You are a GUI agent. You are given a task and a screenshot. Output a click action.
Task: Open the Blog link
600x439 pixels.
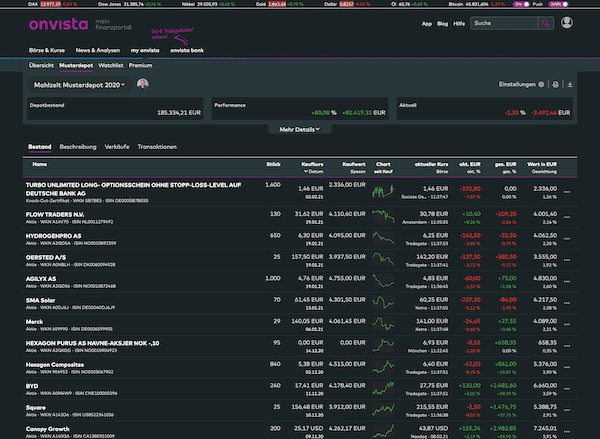pos(442,24)
